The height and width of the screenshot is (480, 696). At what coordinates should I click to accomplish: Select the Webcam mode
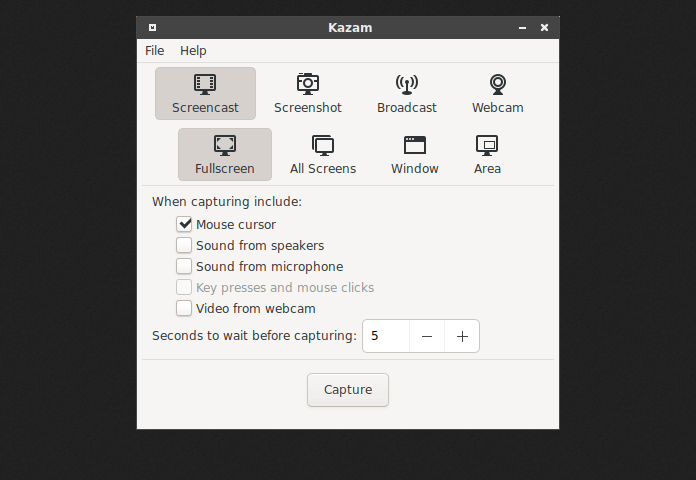[498, 94]
